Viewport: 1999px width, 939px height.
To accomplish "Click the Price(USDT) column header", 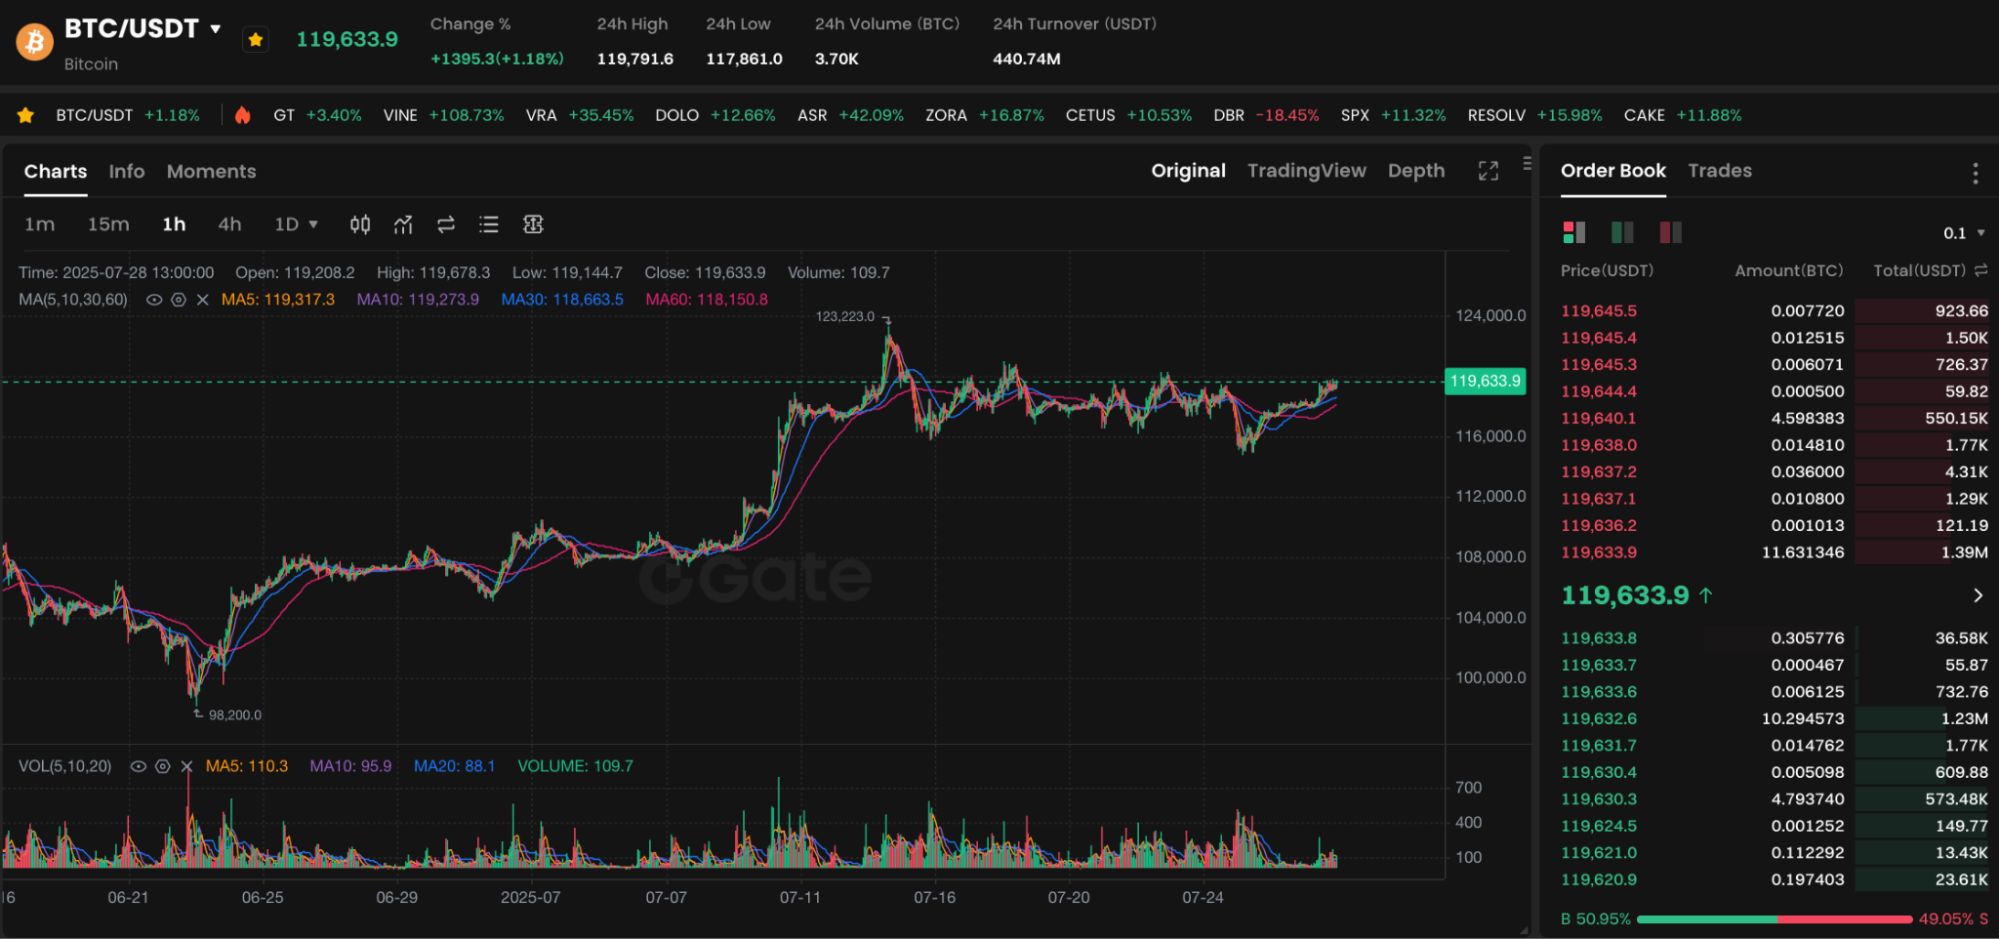I will (1607, 270).
